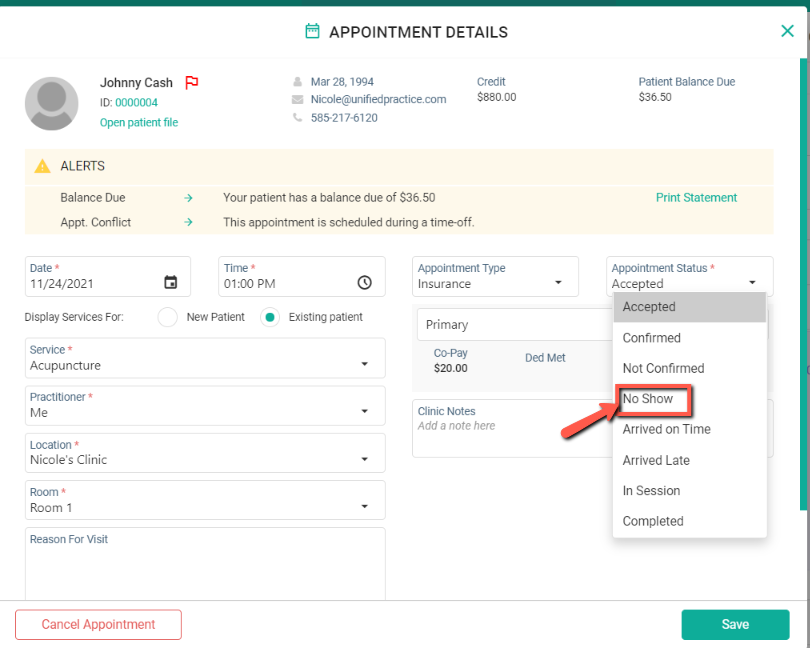Cancel Appointment via the red button

point(98,624)
